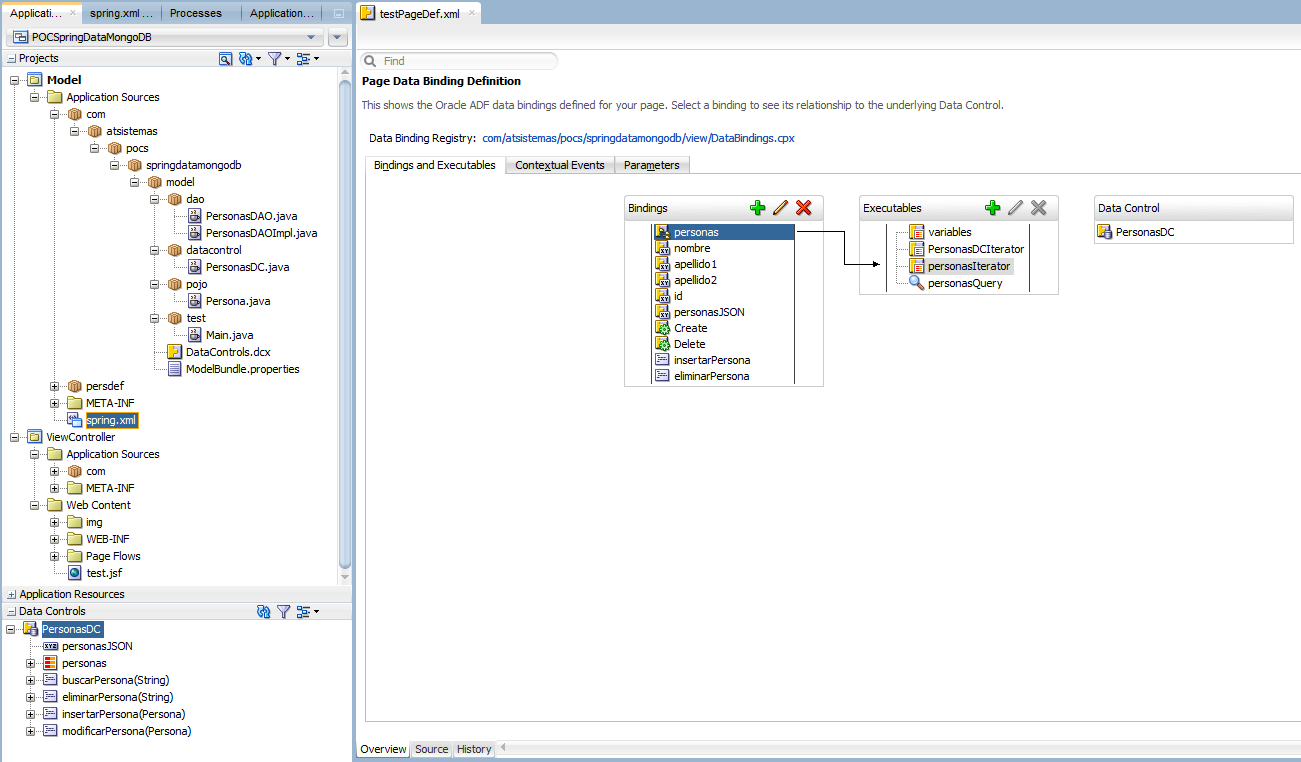1301x762 pixels.
Task: Click the Executables pencil edit icon
Action: (x=1015, y=208)
